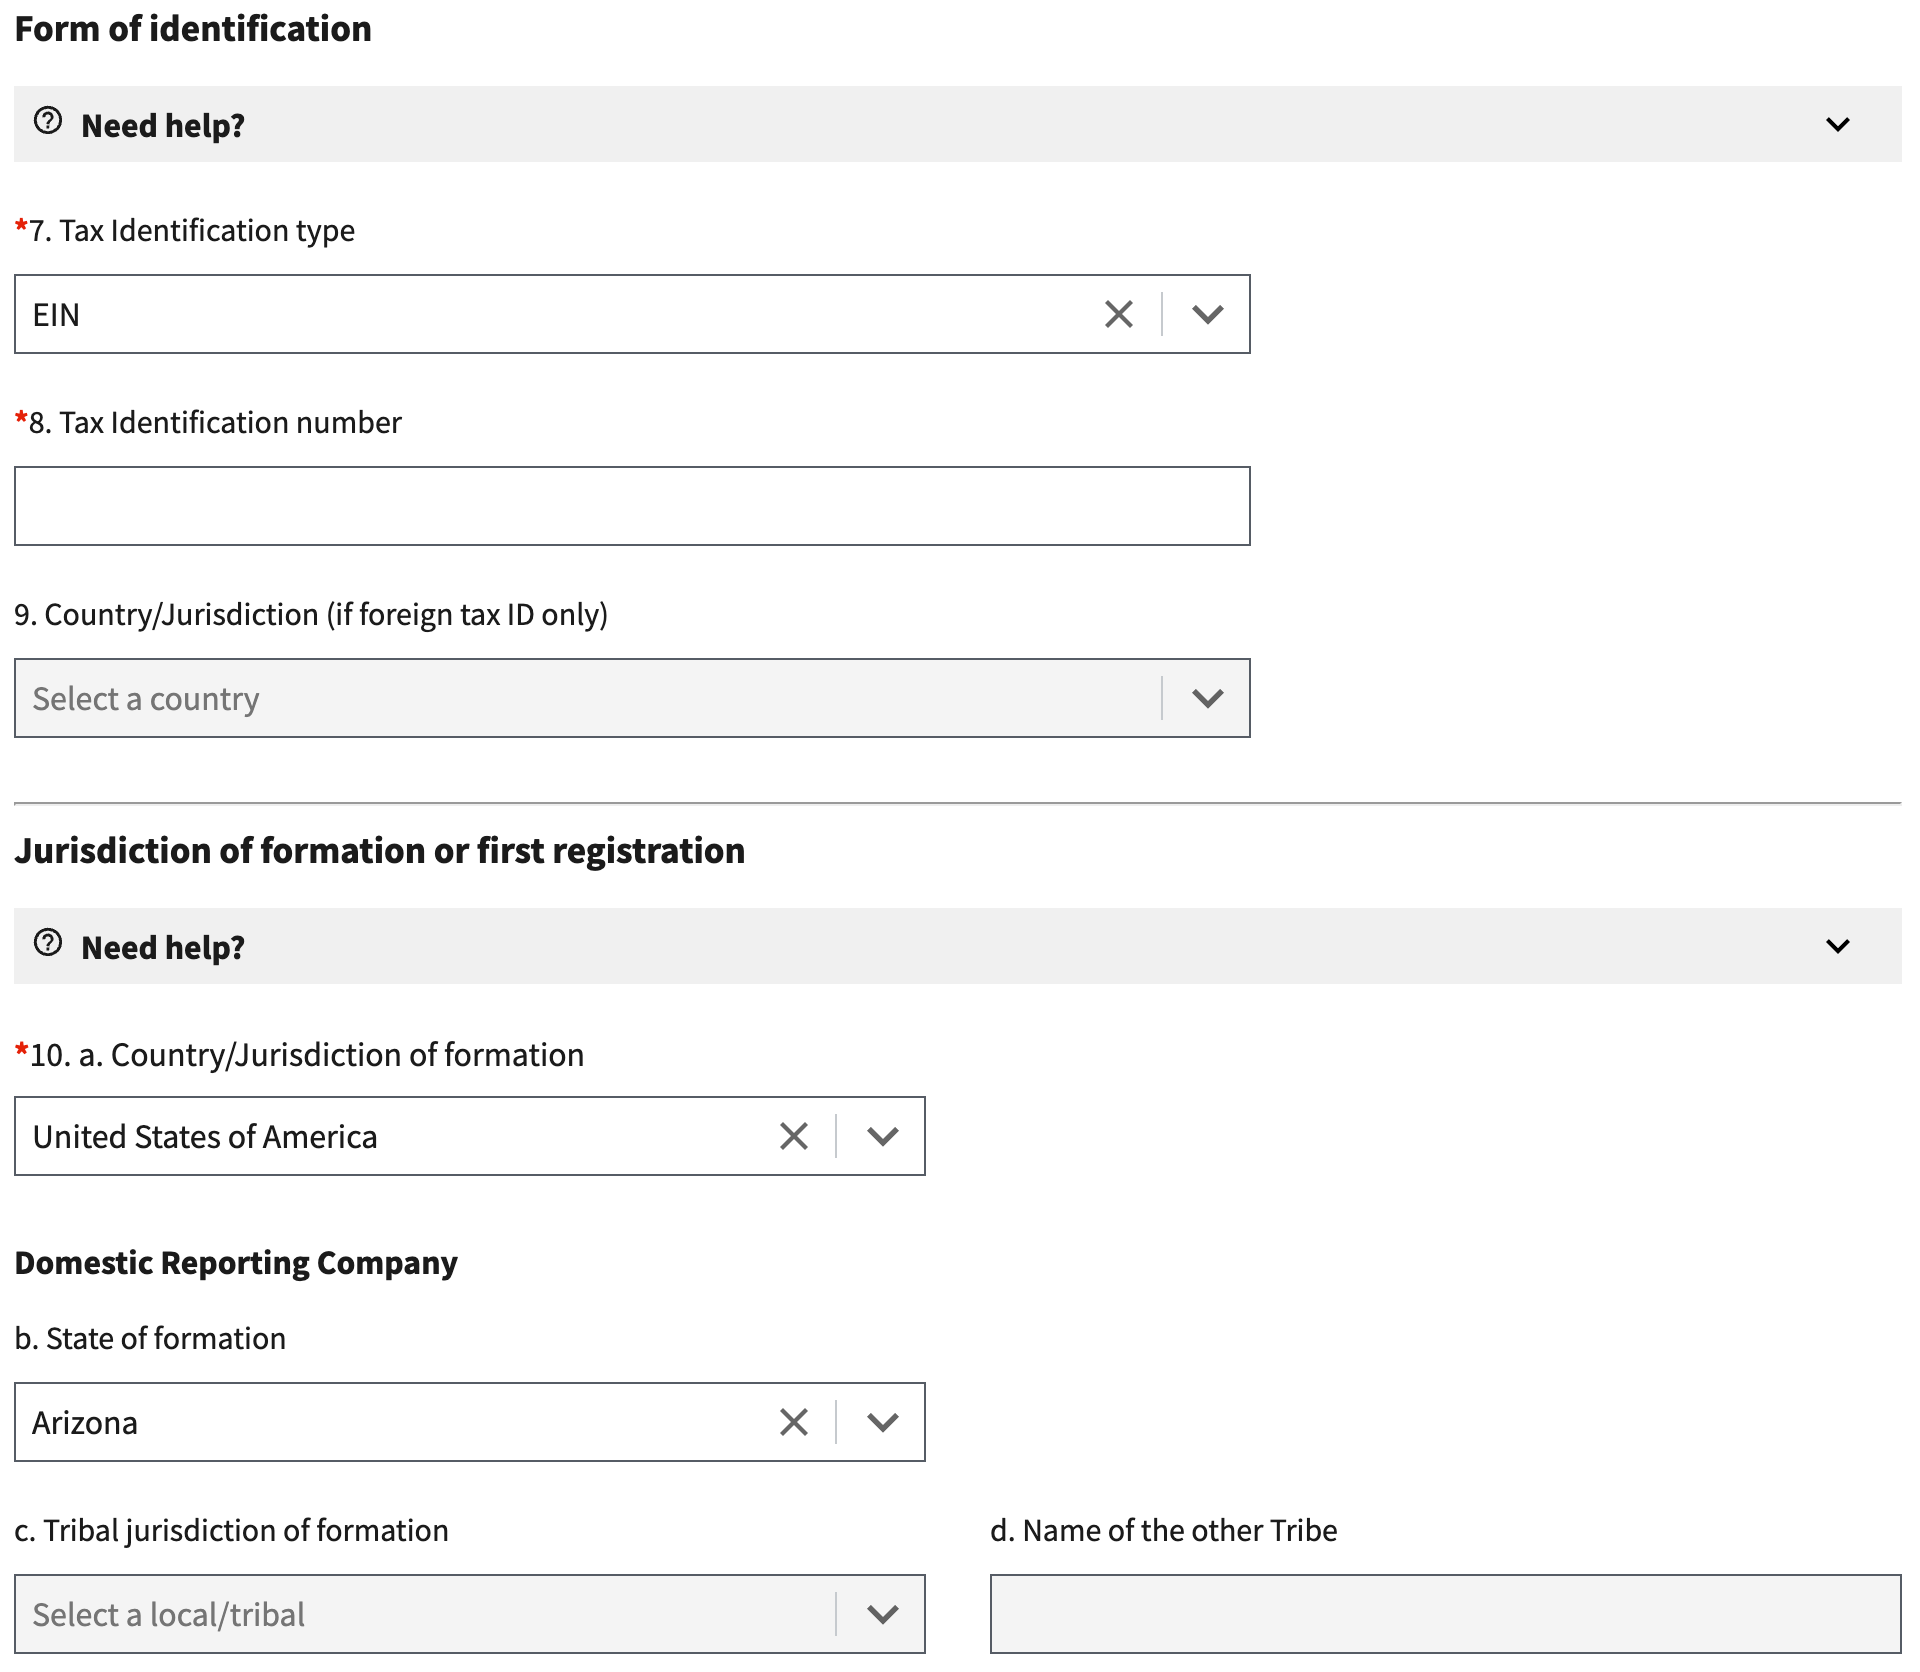The height and width of the screenshot is (1672, 1920).
Task: Click first Need help? label text
Action: [x=163, y=126]
